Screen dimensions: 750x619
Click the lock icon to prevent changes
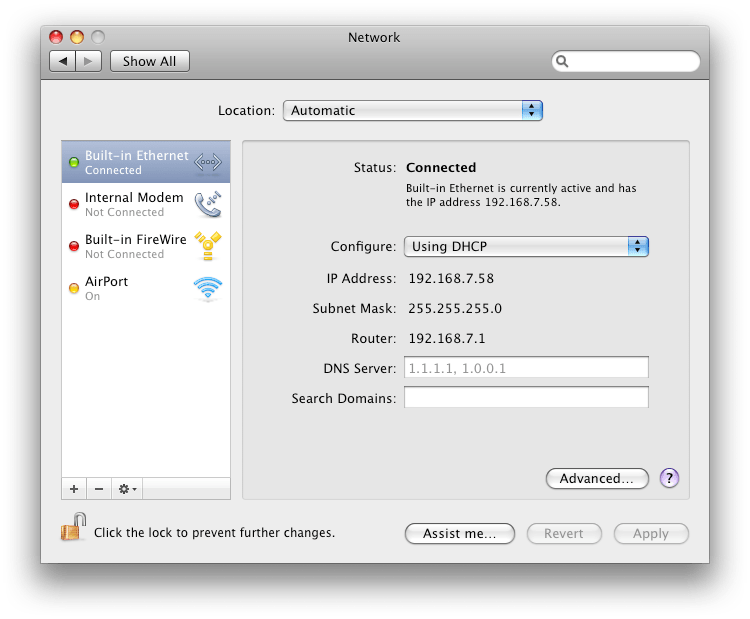pyautogui.click(x=72, y=528)
